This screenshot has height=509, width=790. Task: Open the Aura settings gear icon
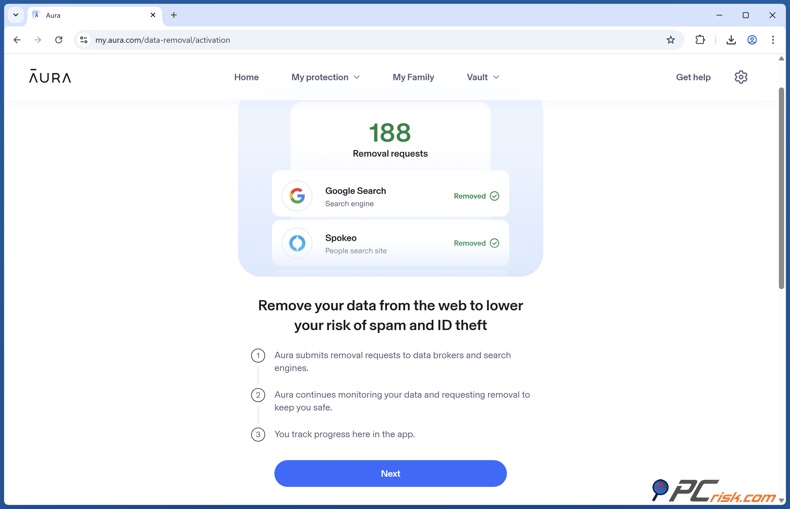pyautogui.click(x=740, y=77)
